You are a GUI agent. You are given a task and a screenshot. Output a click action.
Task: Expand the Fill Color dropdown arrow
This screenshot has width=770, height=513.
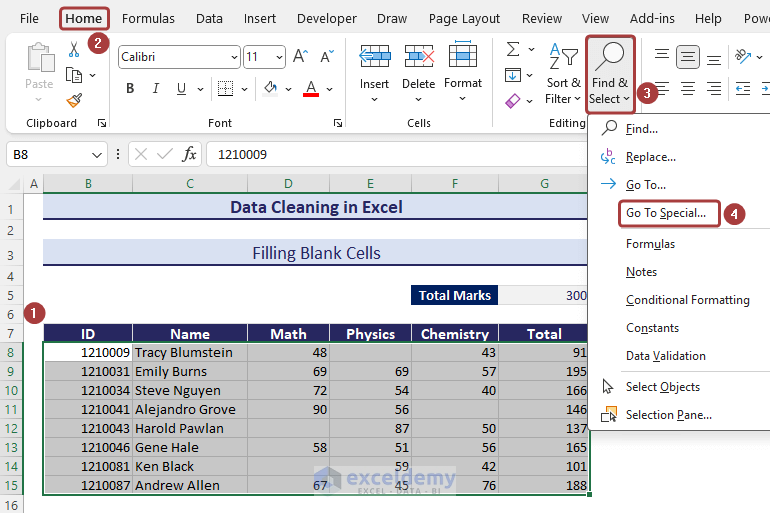[x=289, y=89]
